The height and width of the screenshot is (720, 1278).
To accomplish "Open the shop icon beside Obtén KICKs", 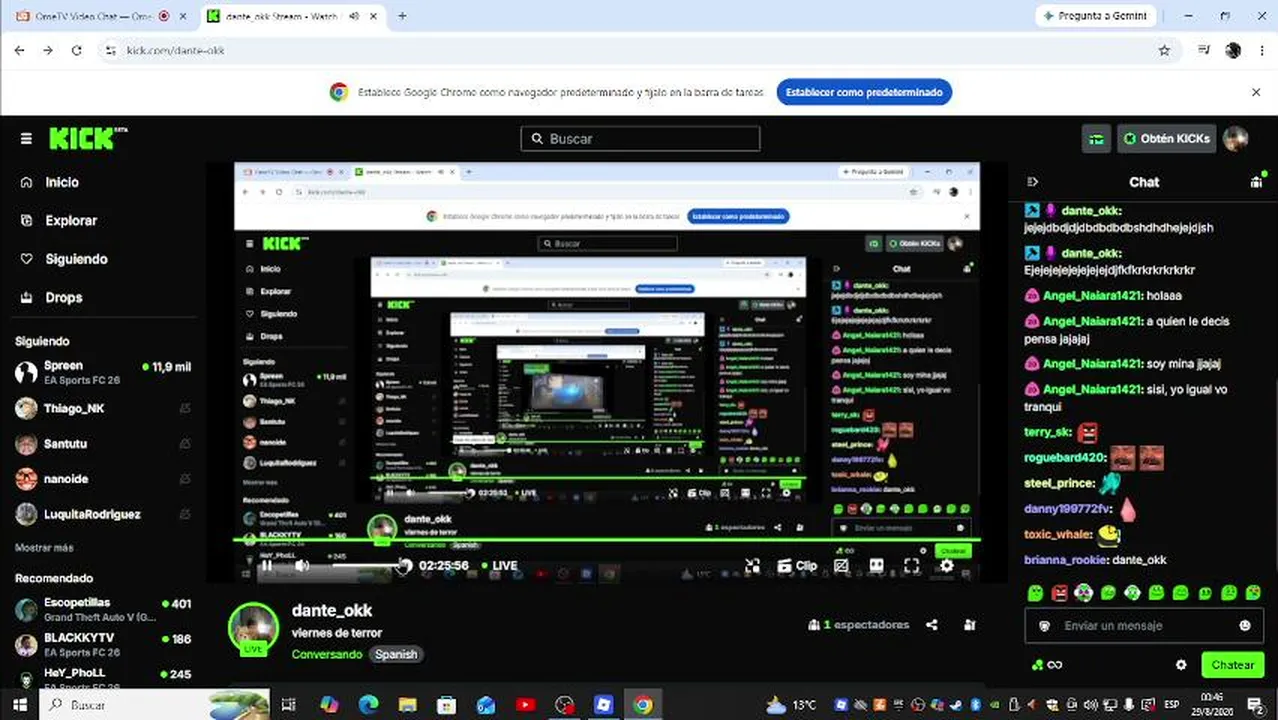I will click(1097, 139).
